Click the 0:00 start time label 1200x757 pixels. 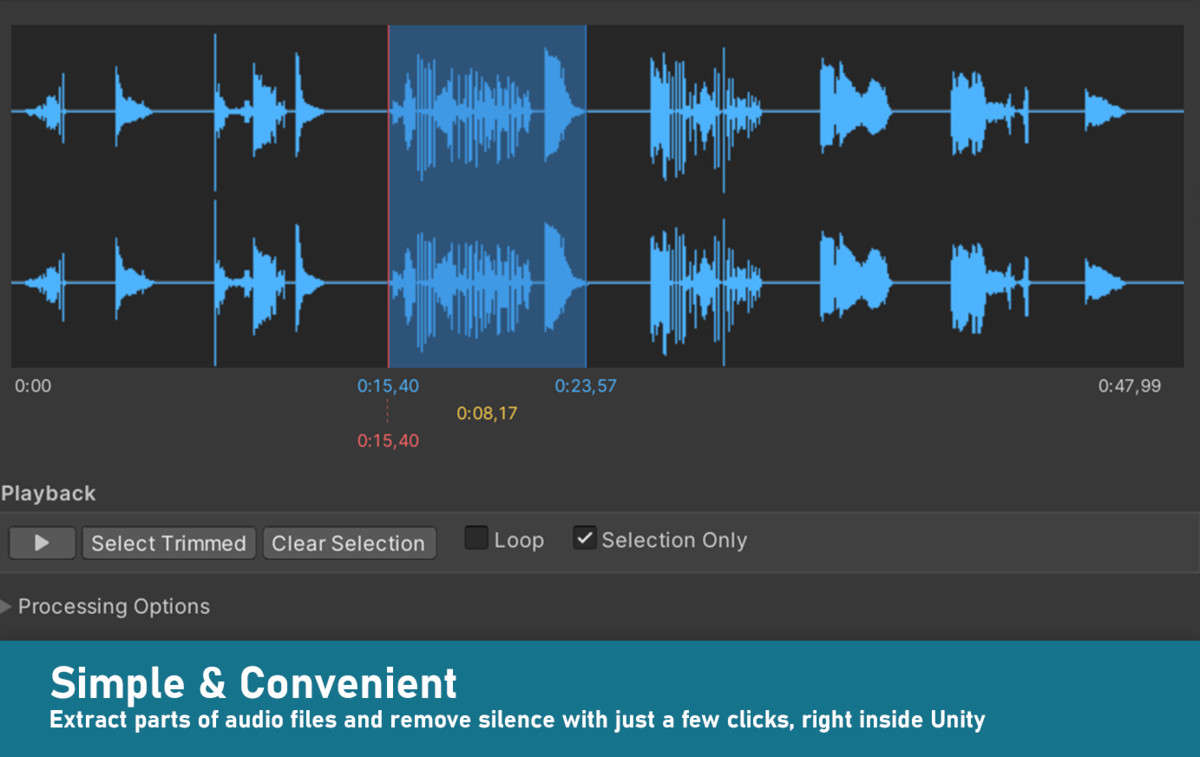[33, 386]
